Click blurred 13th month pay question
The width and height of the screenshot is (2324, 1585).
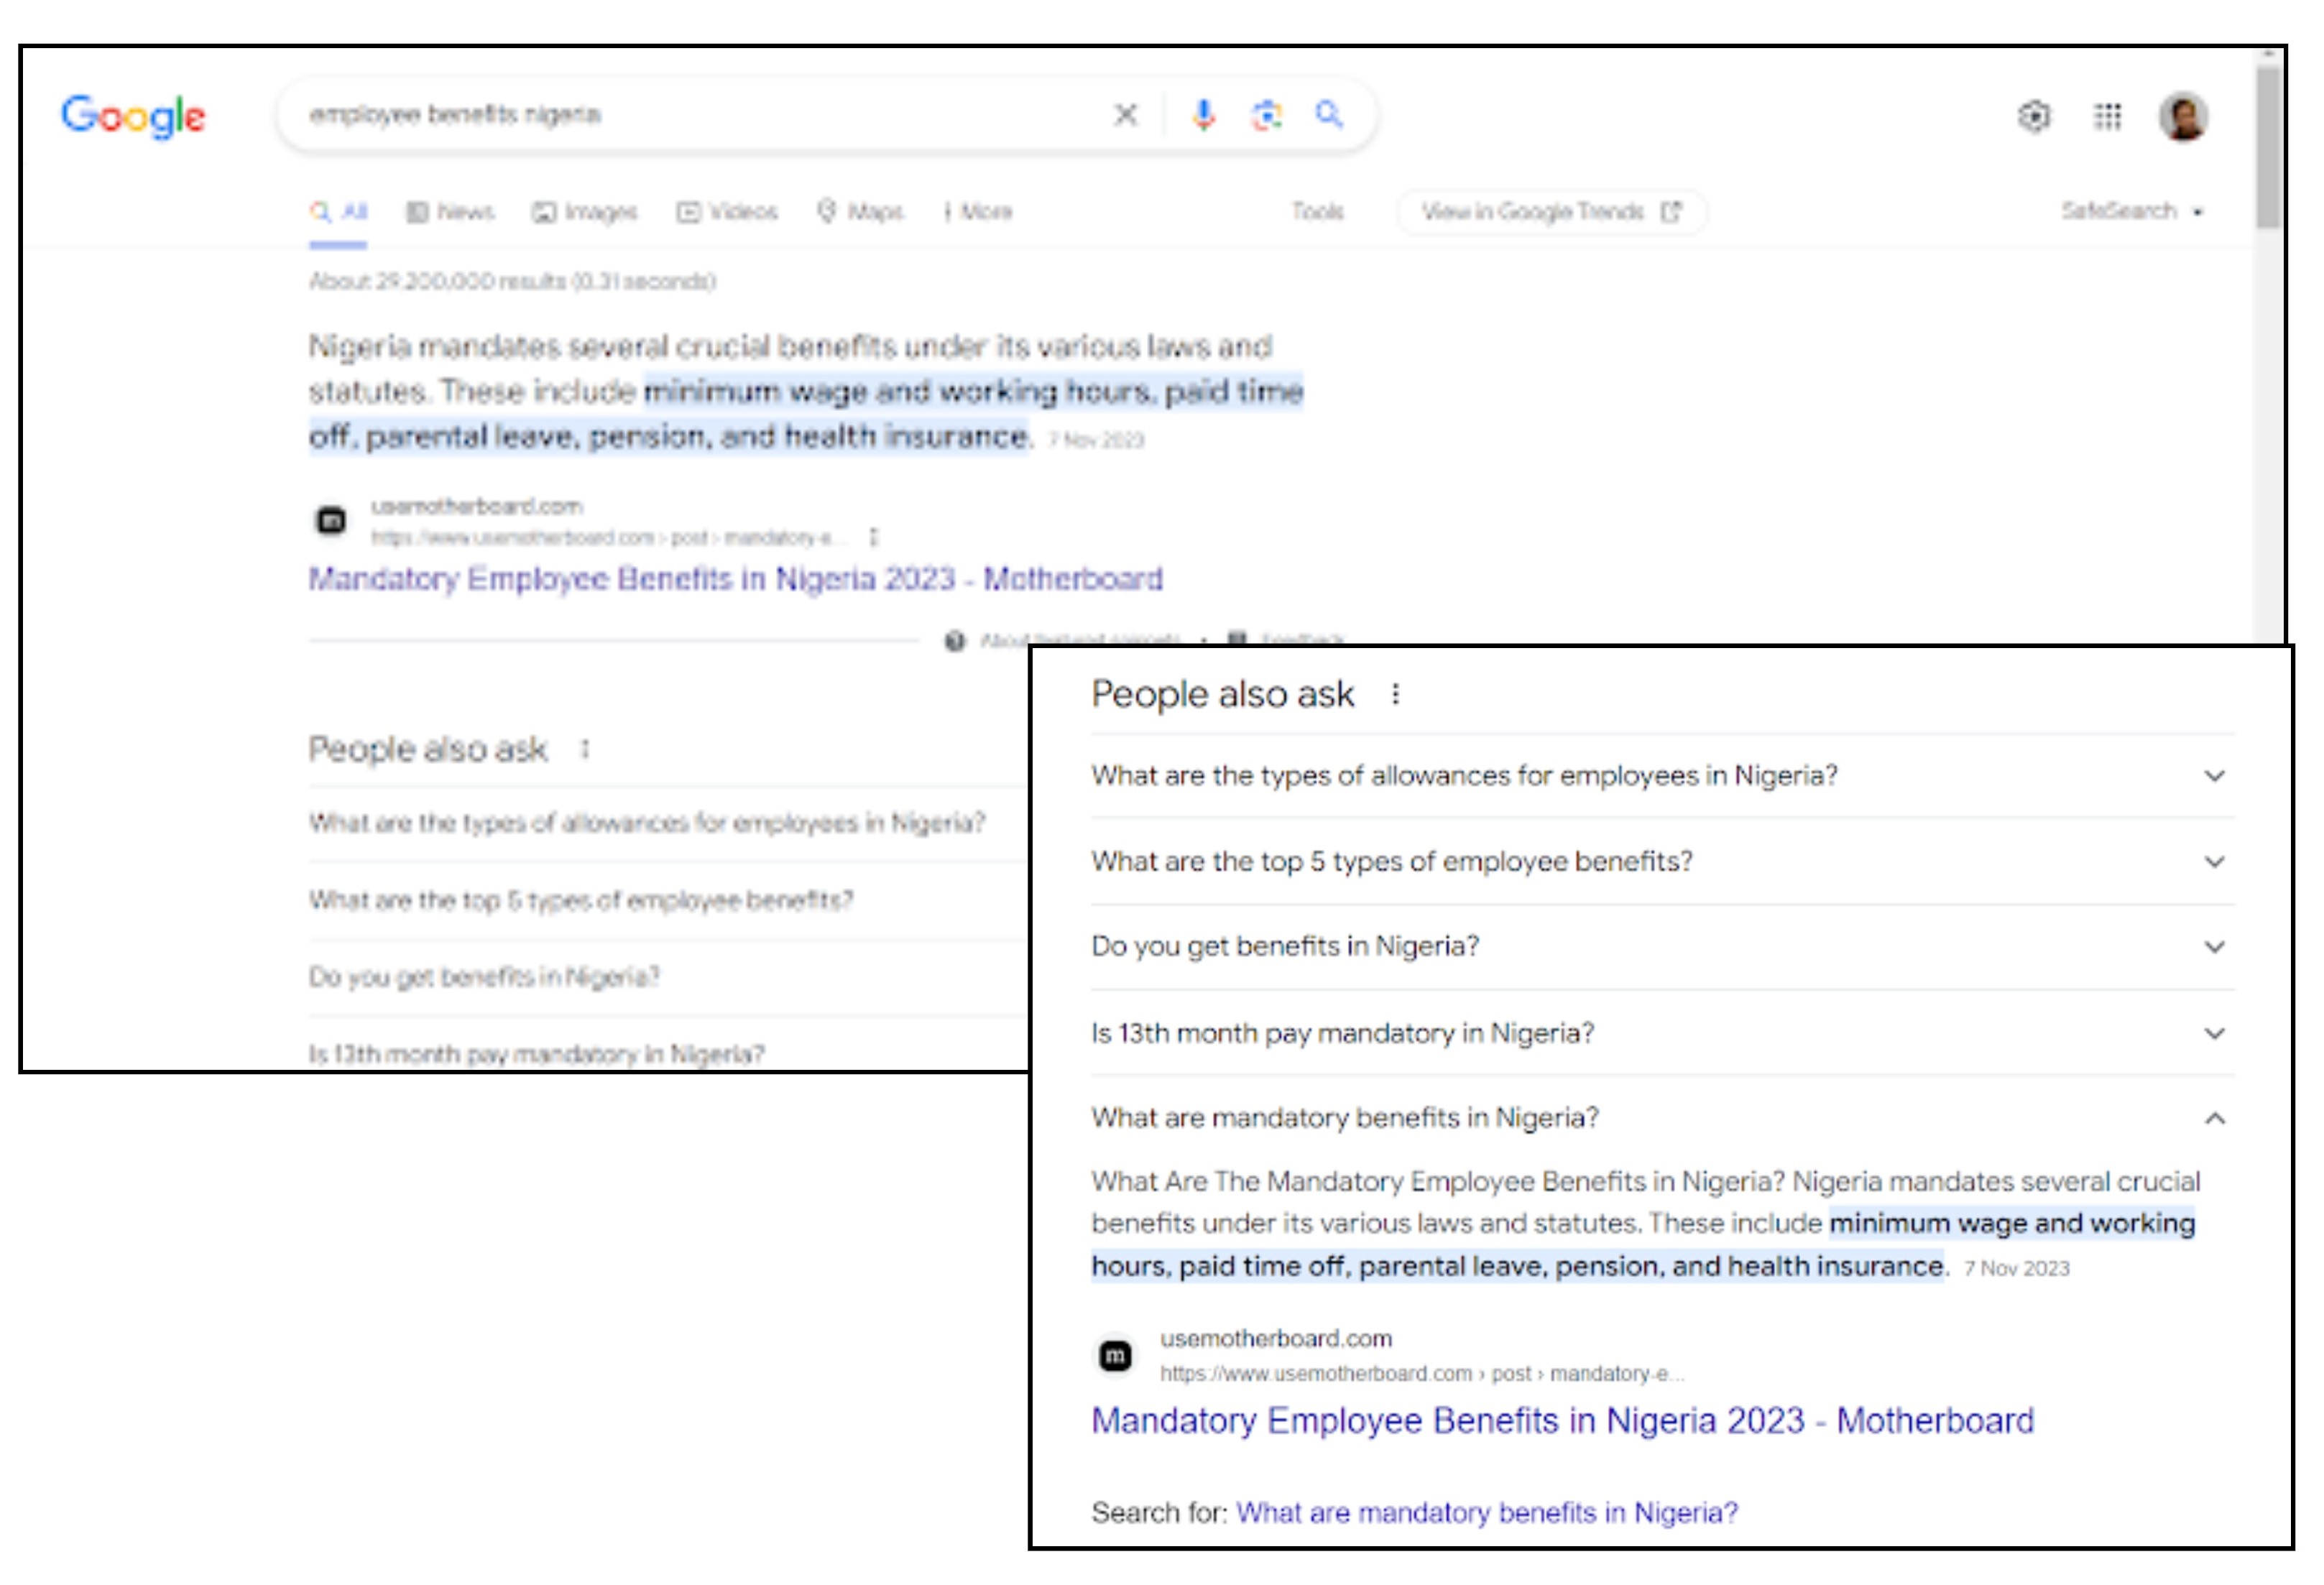tap(536, 1054)
